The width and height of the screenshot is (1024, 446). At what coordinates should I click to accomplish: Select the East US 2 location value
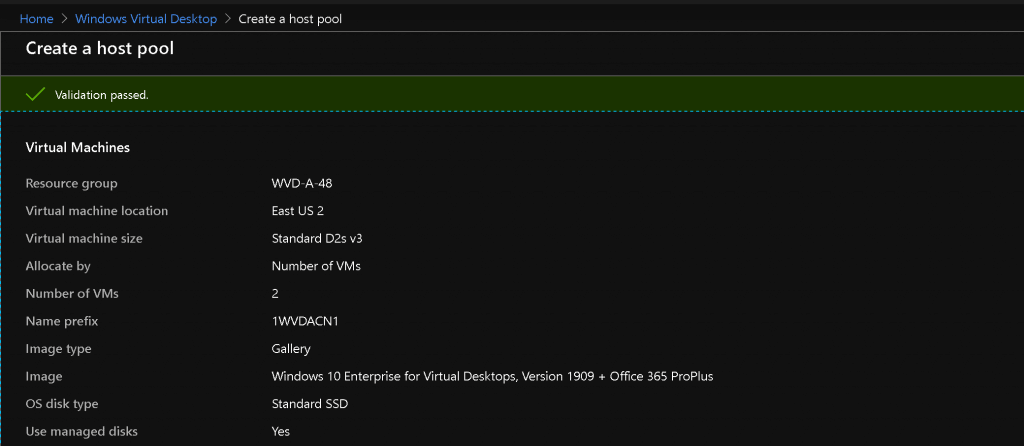pyautogui.click(x=298, y=211)
